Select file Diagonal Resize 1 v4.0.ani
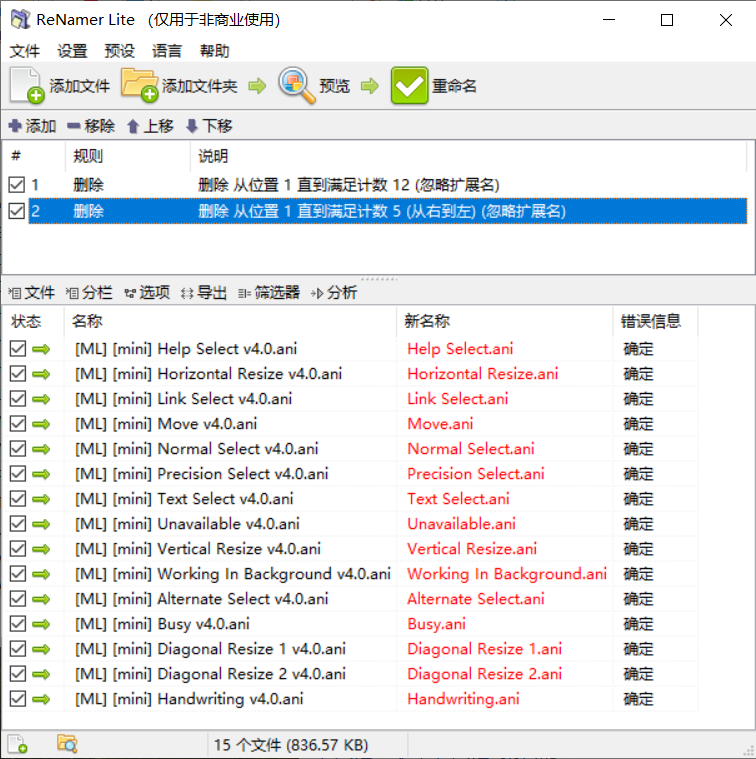Viewport: 756px width, 759px height. 210,649
